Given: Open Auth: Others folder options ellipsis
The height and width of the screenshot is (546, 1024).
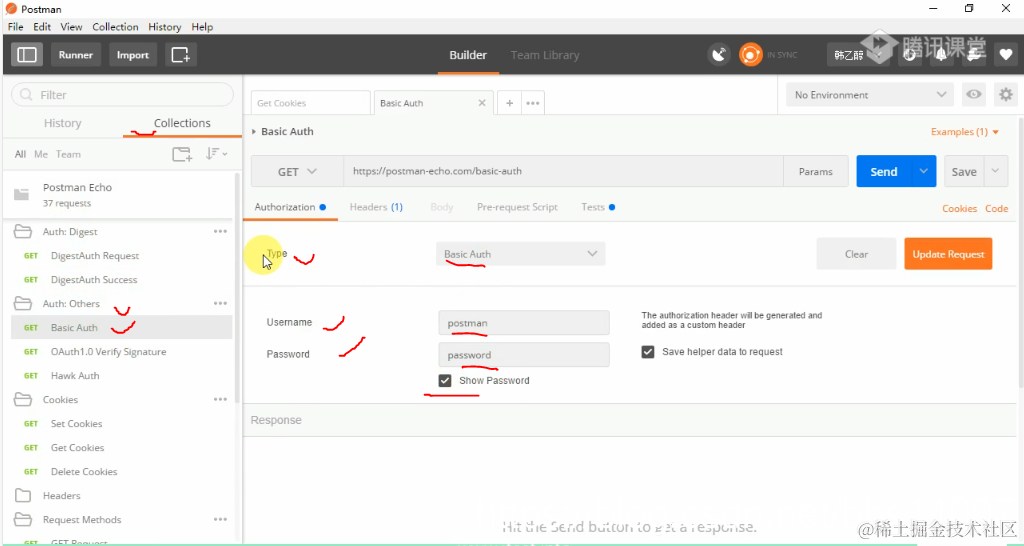Looking at the screenshot, I should tap(220, 304).
